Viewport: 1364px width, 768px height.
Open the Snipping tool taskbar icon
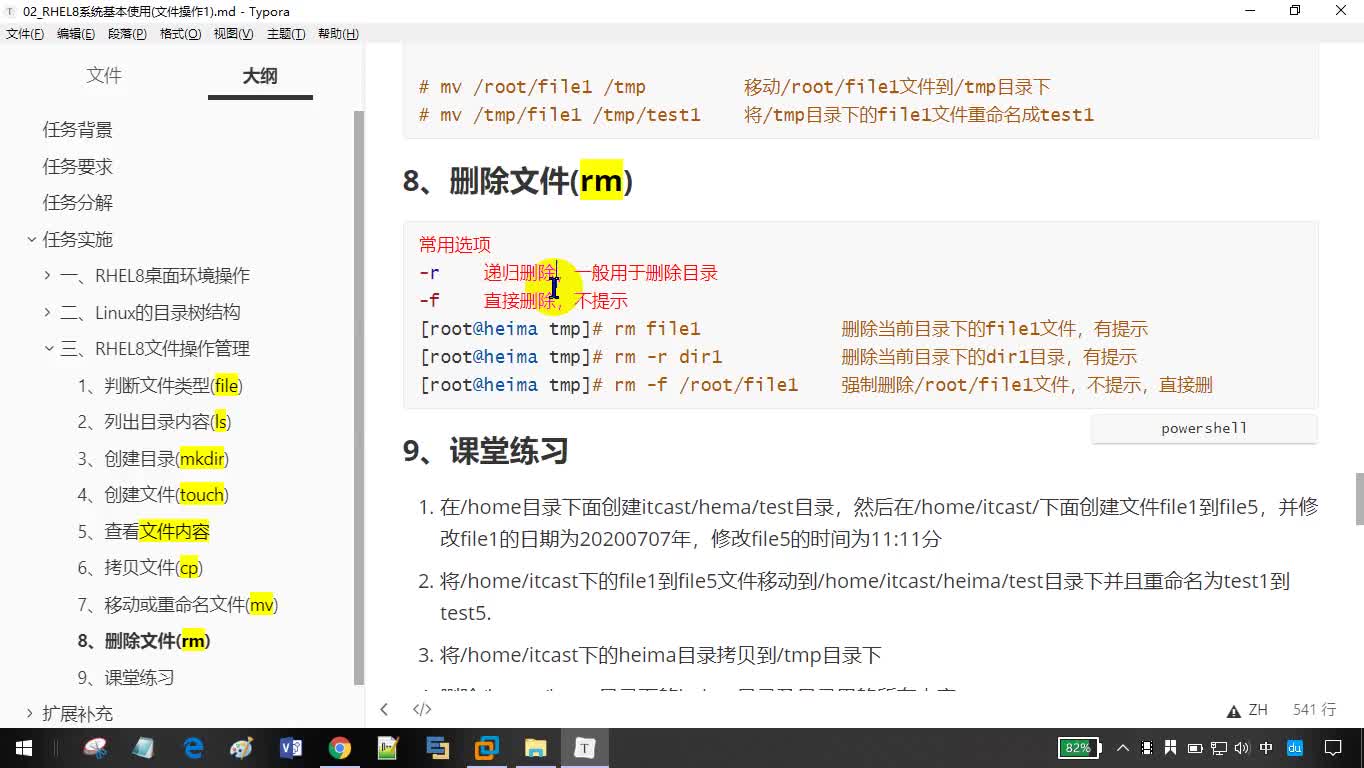tap(95, 748)
